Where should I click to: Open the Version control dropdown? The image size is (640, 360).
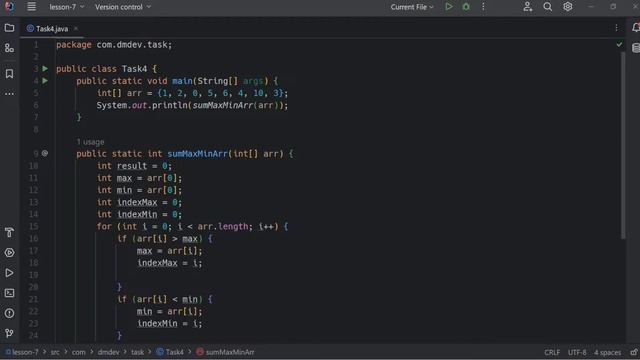pyautogui.click(x=123, y=7)
